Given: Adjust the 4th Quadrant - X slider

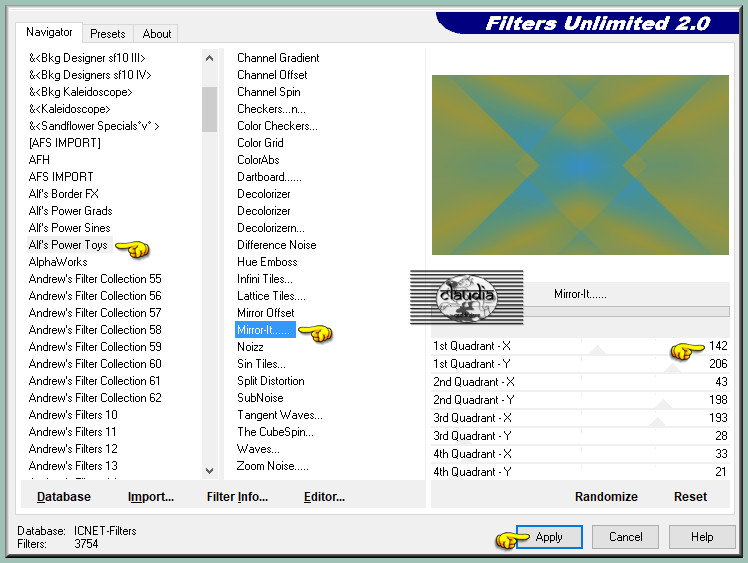Looking at the screenshot, I should 580,454.
